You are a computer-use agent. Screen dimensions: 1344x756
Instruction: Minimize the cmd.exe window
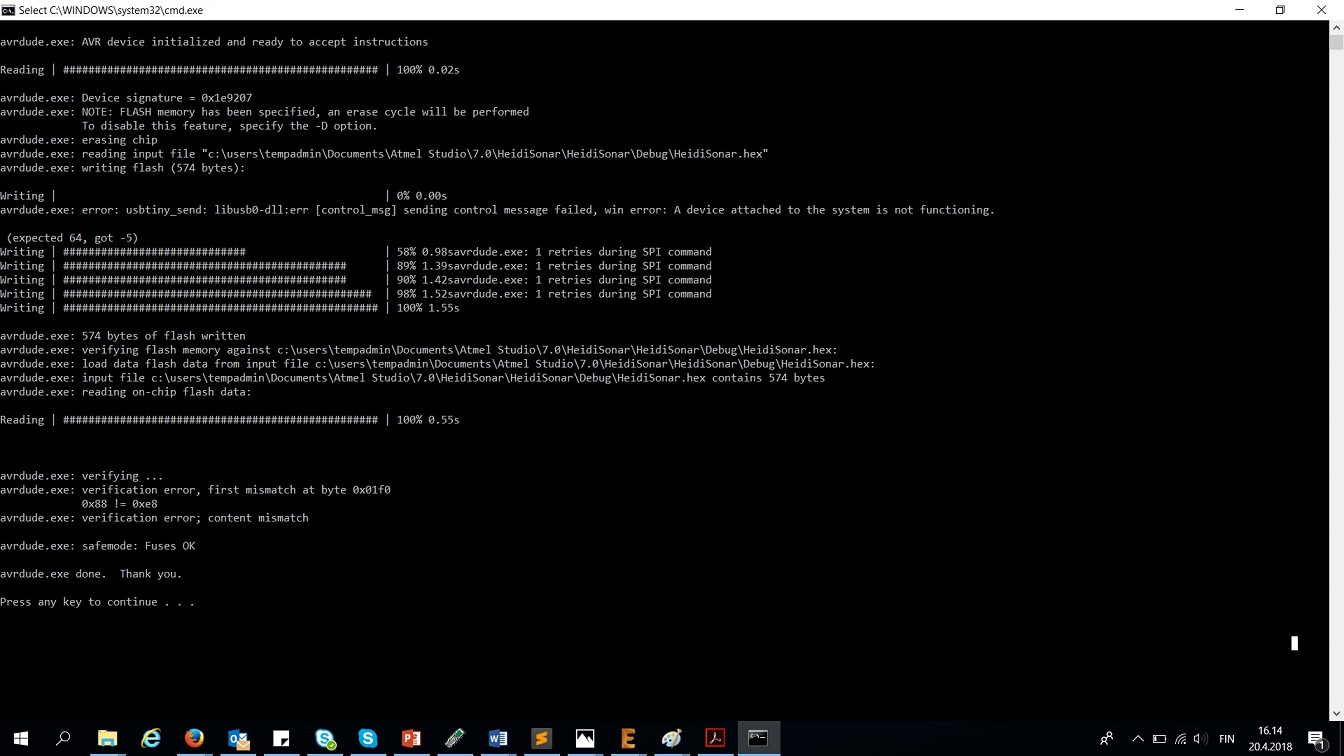[1240, 10]
